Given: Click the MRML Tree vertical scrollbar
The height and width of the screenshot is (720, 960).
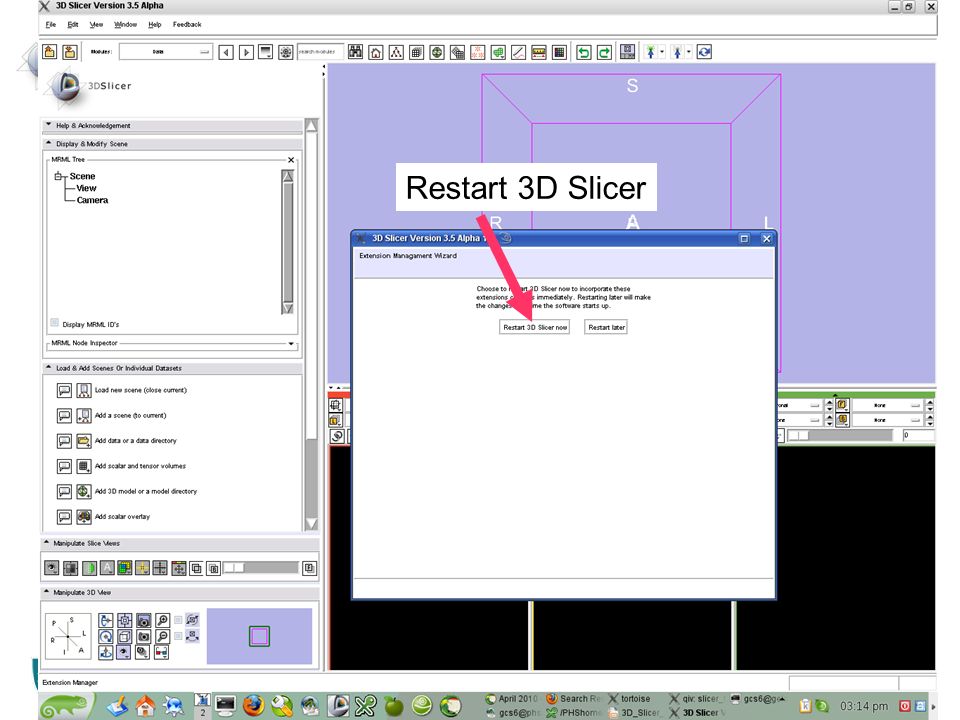Looking at the screenshot, I should click(288, 242).
